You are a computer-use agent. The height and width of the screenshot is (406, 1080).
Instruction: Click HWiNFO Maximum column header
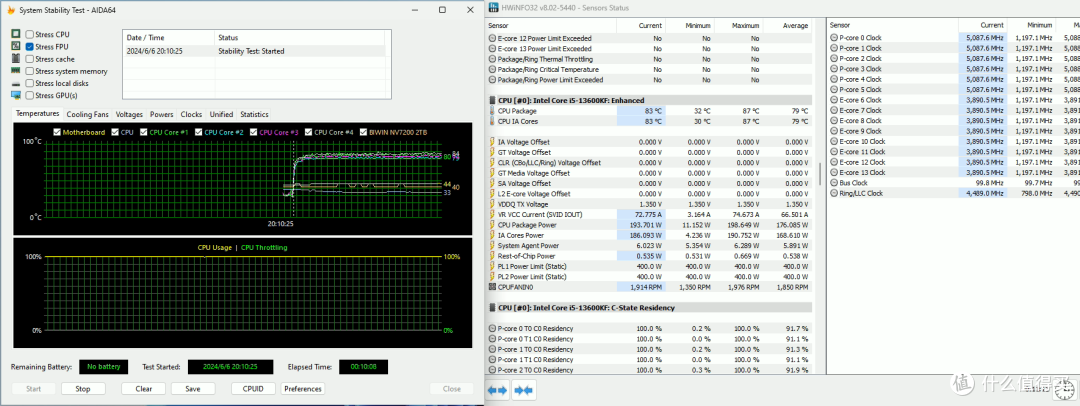point(738,26)
